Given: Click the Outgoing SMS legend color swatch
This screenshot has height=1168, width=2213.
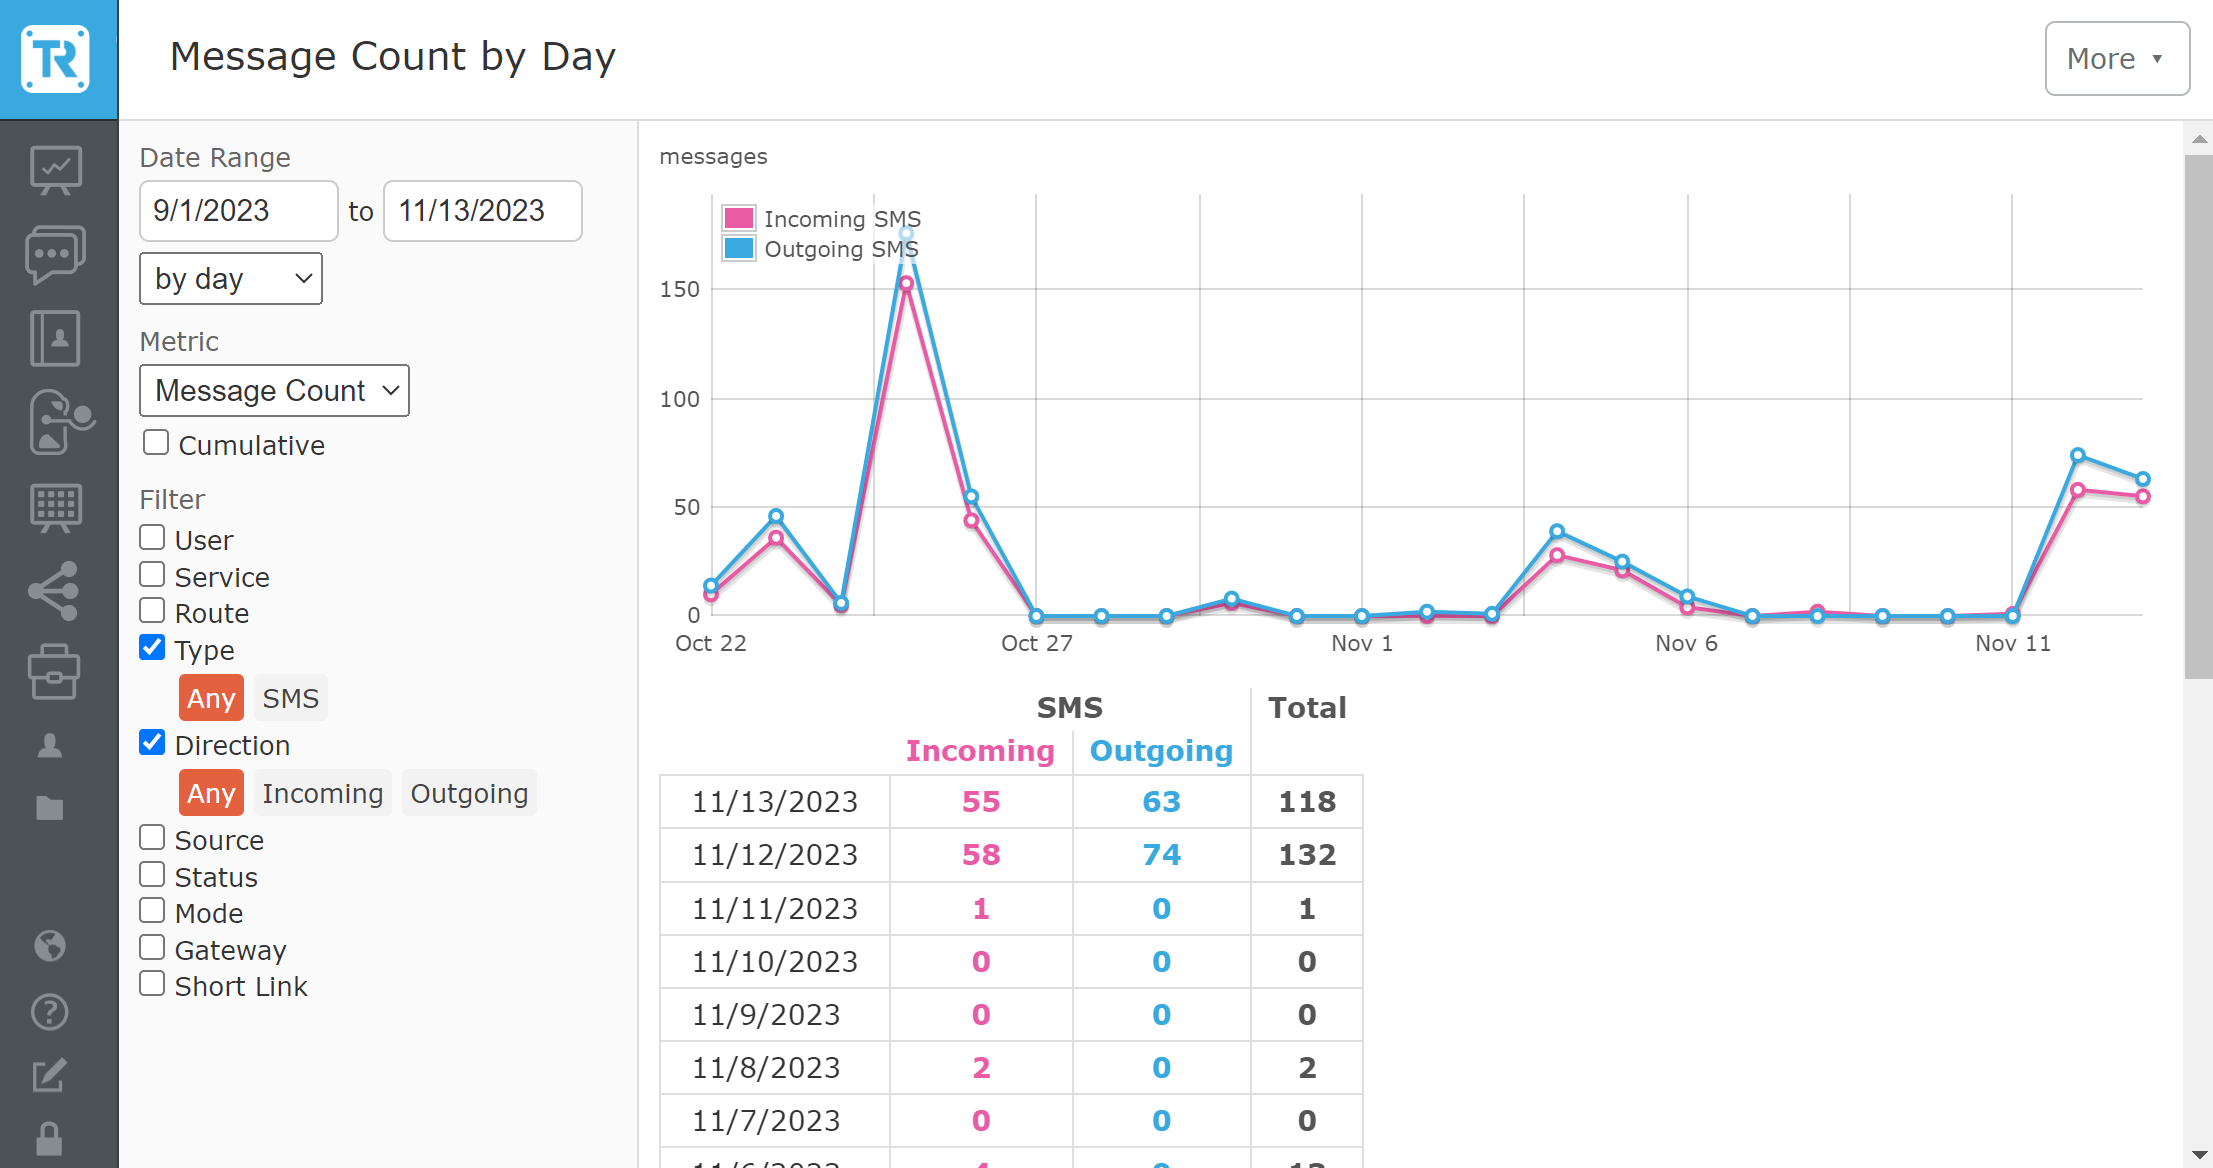Looking at the screenshot, I should coord(739,248).
